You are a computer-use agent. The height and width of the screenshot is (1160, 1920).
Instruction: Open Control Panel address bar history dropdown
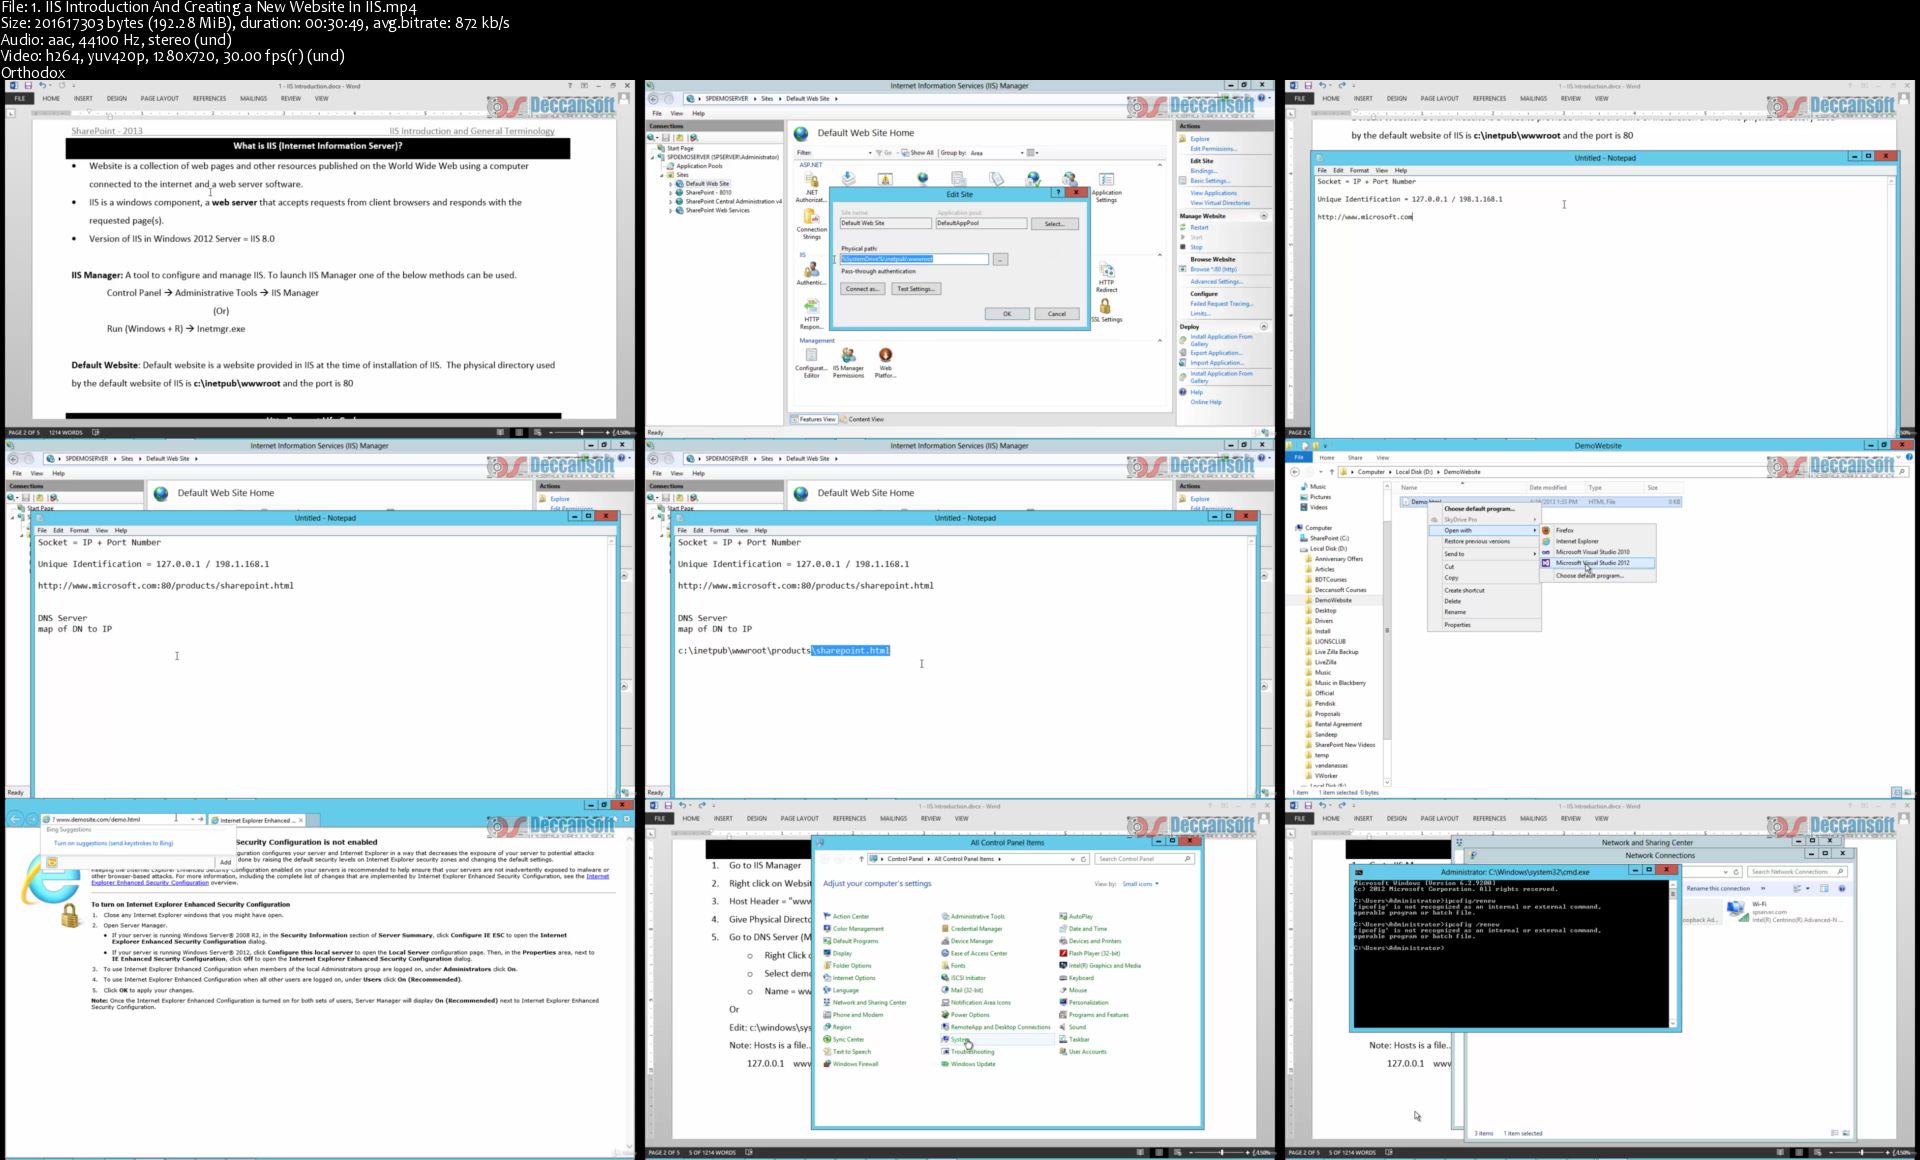point(1073,859)
